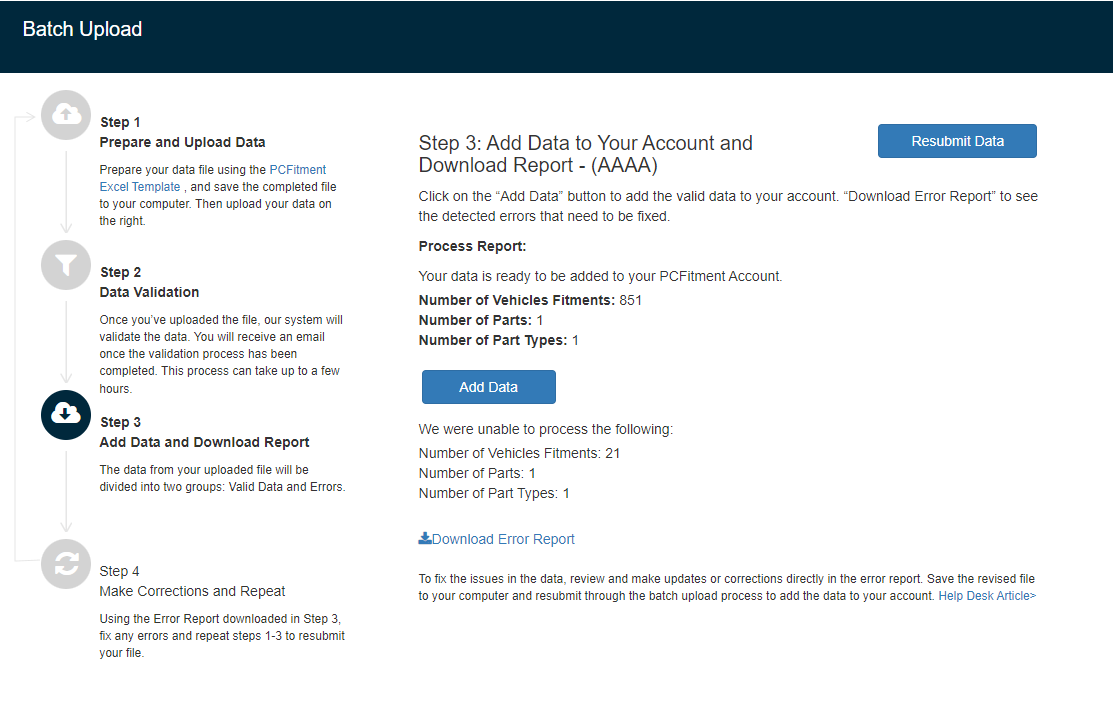1113x709 pixels.
Task: Select the Prepare and Upload Data heading
Action: [x=182, y=142]
